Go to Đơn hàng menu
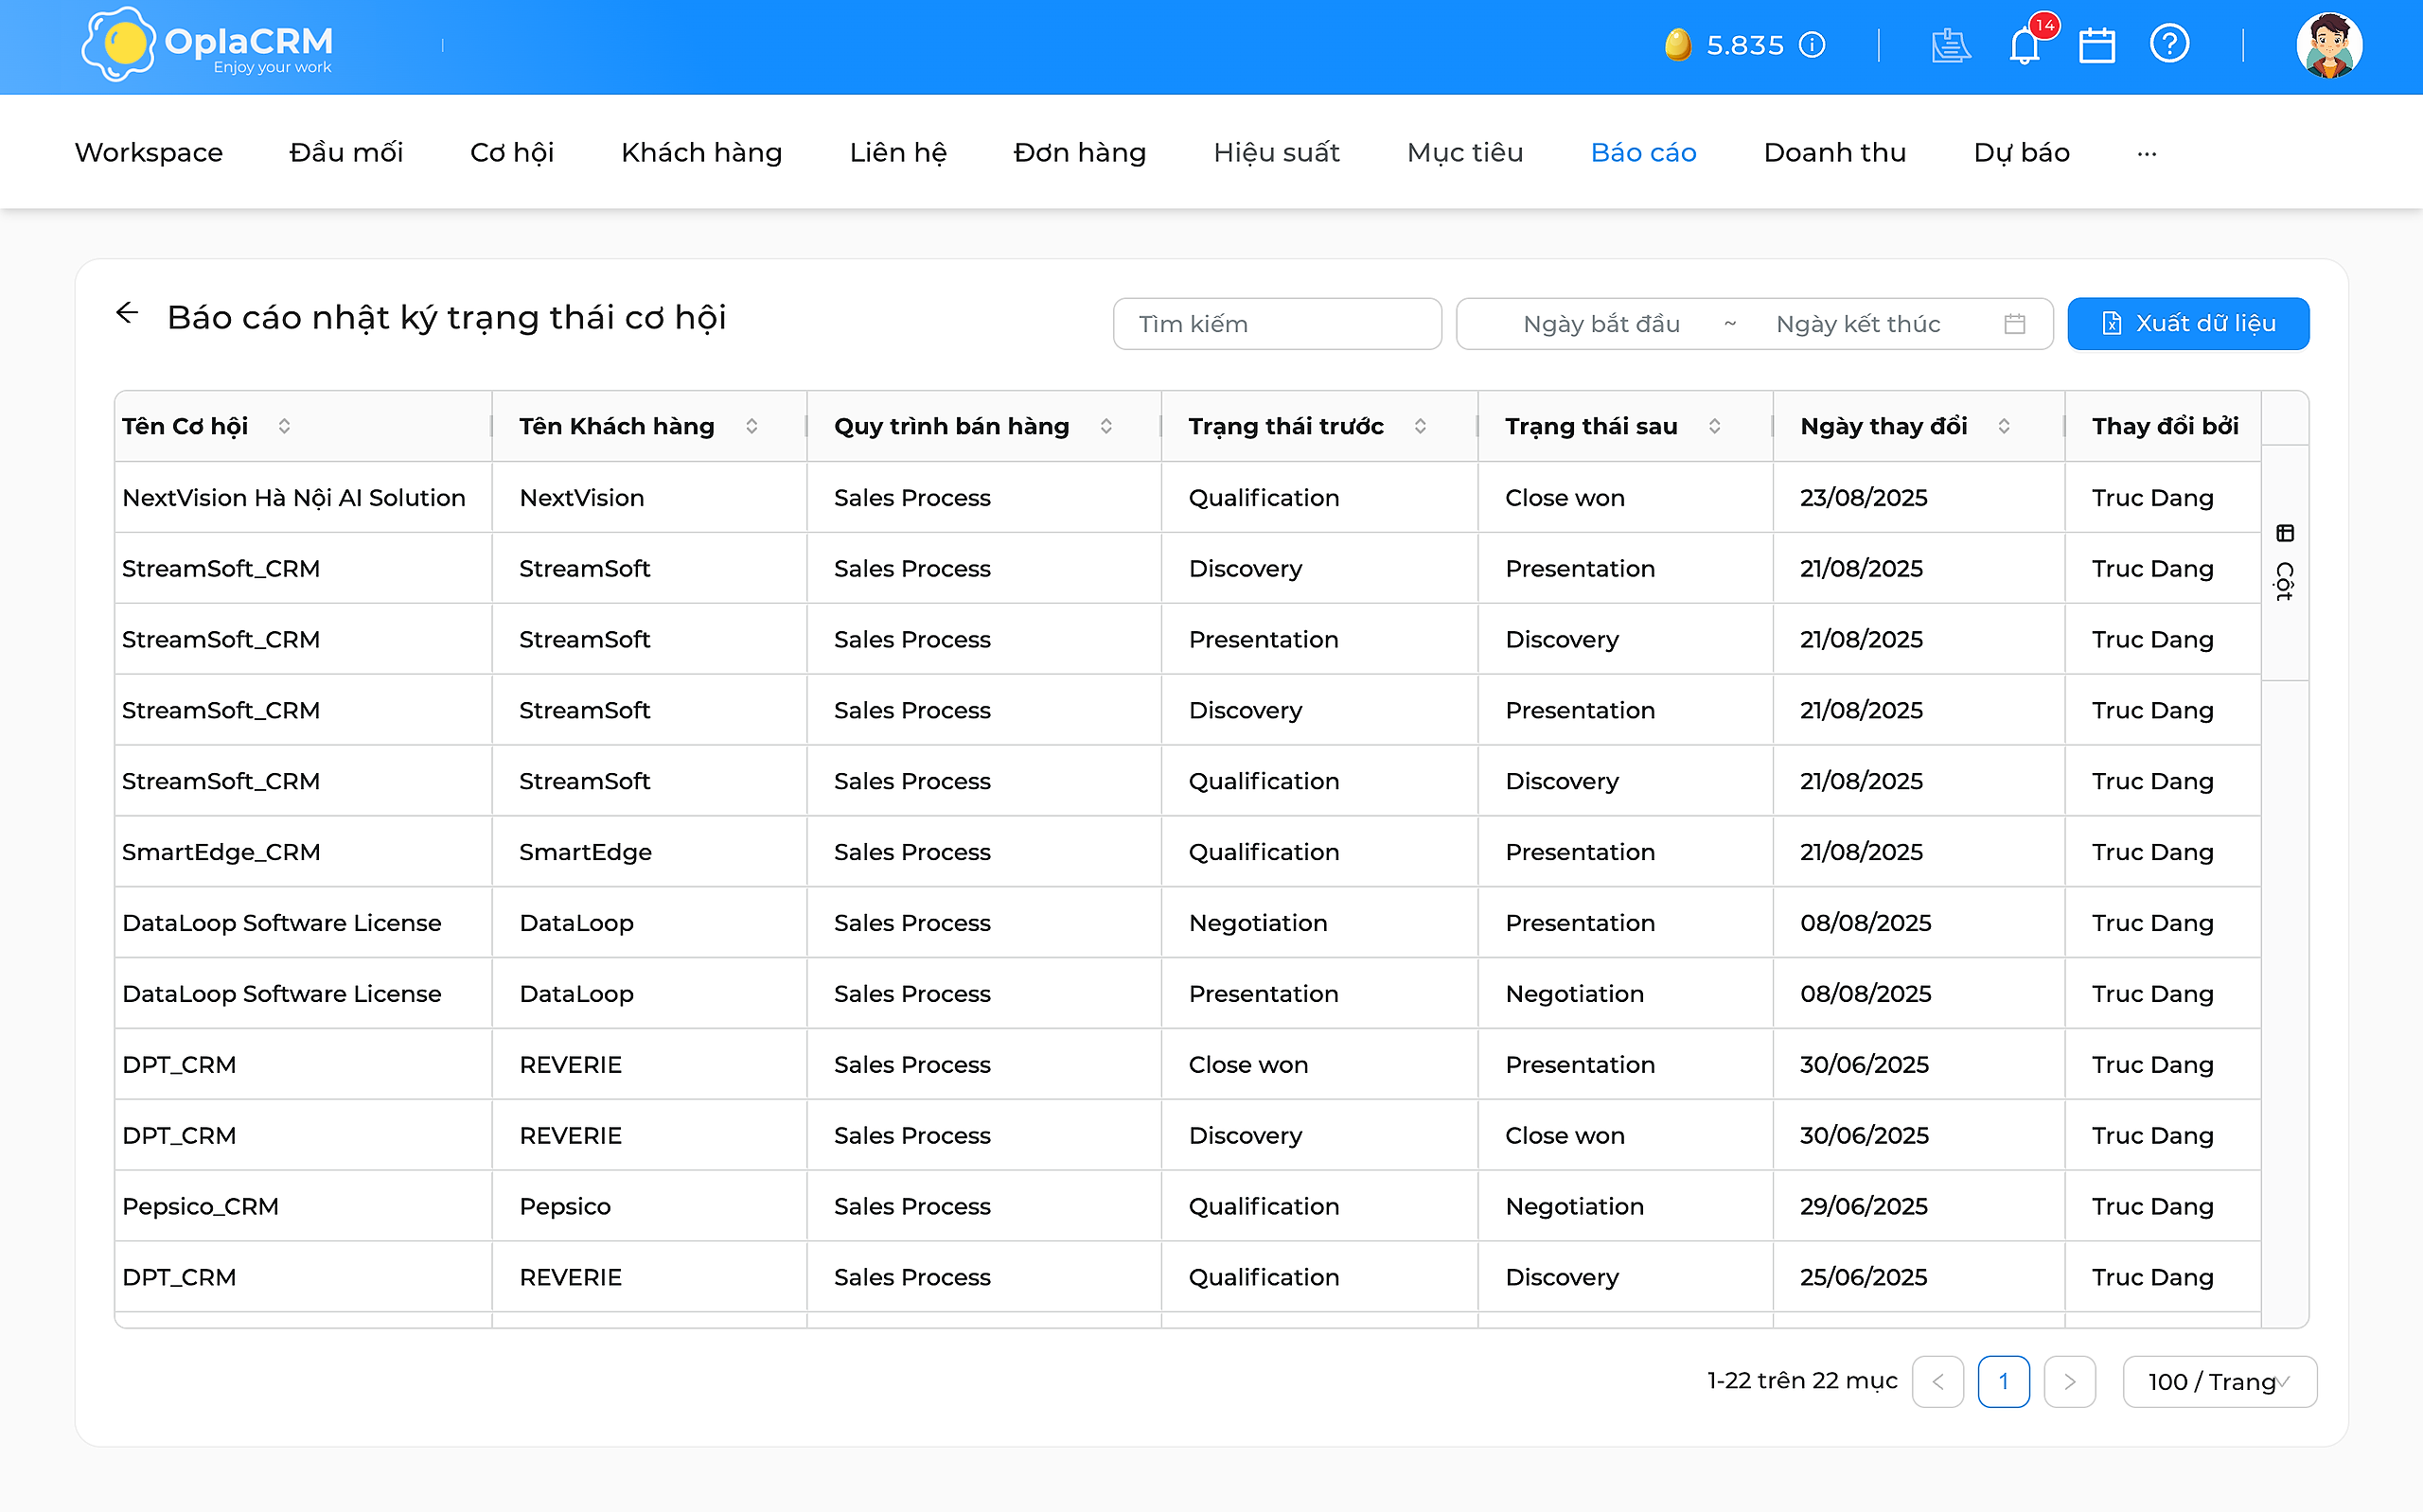 coord(1080,152)
